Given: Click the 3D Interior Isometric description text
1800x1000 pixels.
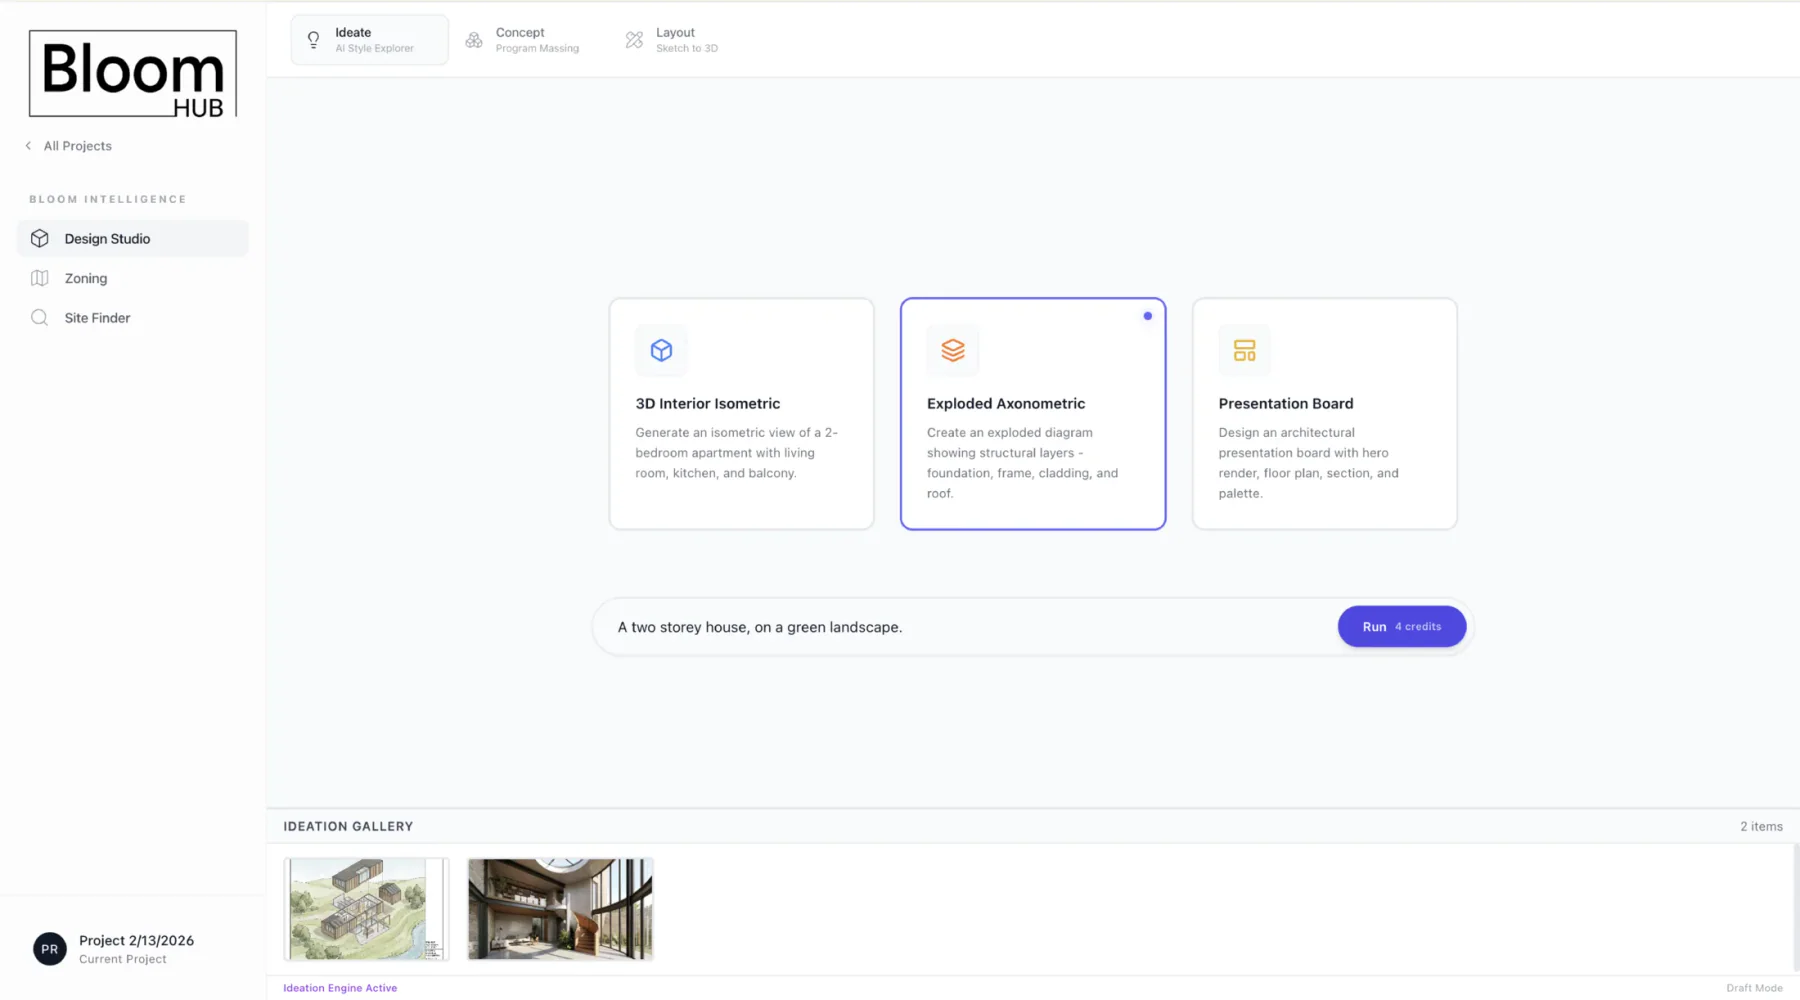Looking at the screenshot, I should (737, 453).
